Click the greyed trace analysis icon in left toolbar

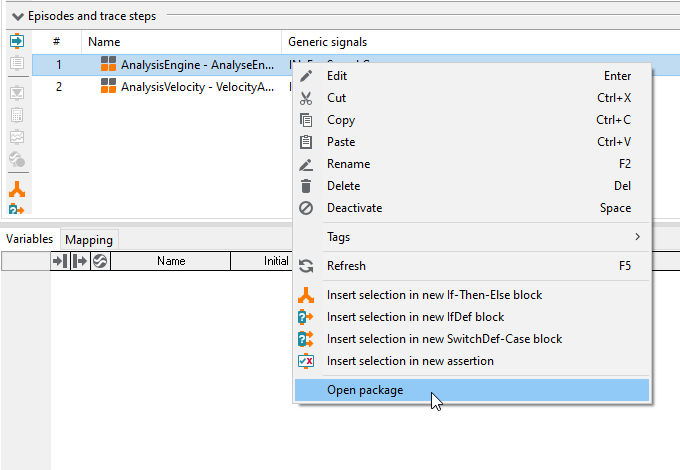point(17,137)
